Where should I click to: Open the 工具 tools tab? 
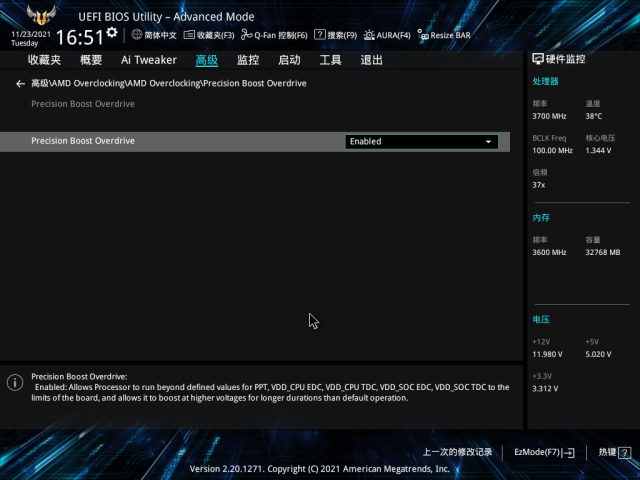click(330, 60)
